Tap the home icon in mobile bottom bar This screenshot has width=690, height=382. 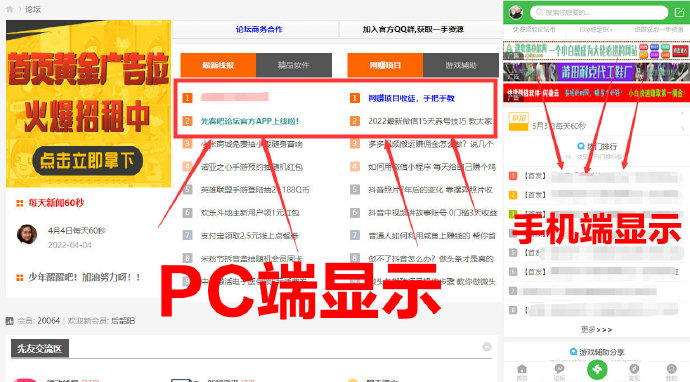tap(522, 370)
